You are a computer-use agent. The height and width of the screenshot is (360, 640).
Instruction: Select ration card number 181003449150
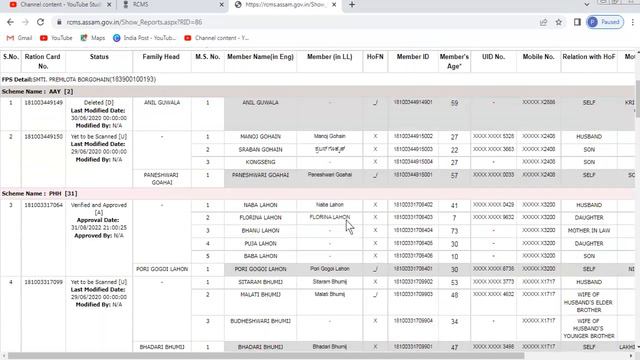coord(43,137)
